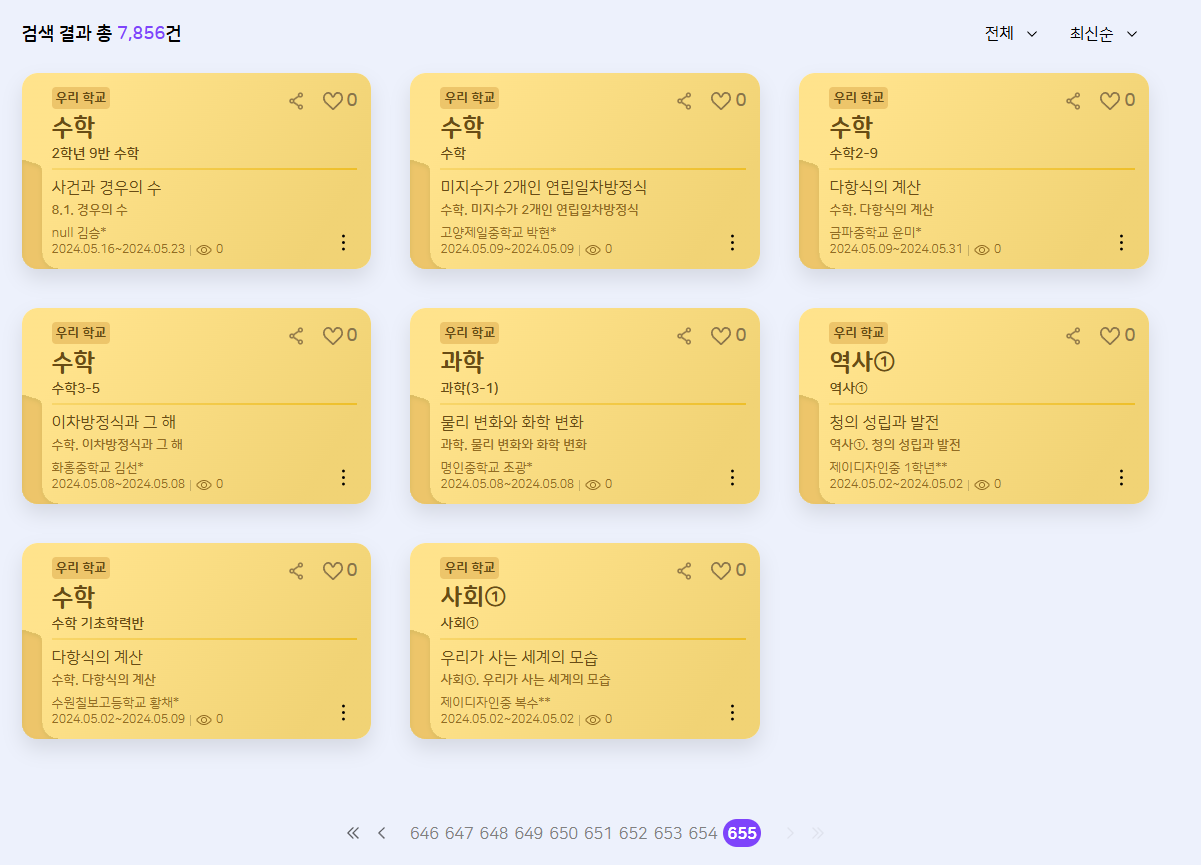Go to previous page with left chevron
The image size is (1201, 865).
[381, 833]
